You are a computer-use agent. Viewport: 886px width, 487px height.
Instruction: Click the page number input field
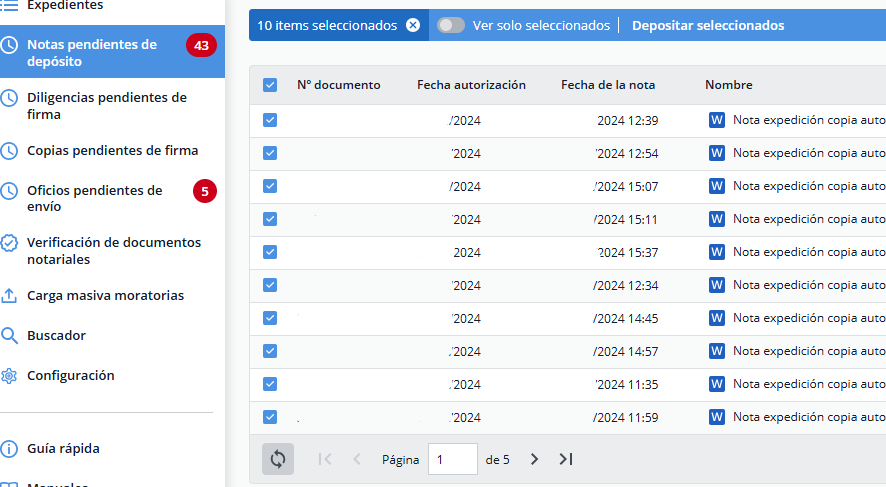[x=452, y=459]
